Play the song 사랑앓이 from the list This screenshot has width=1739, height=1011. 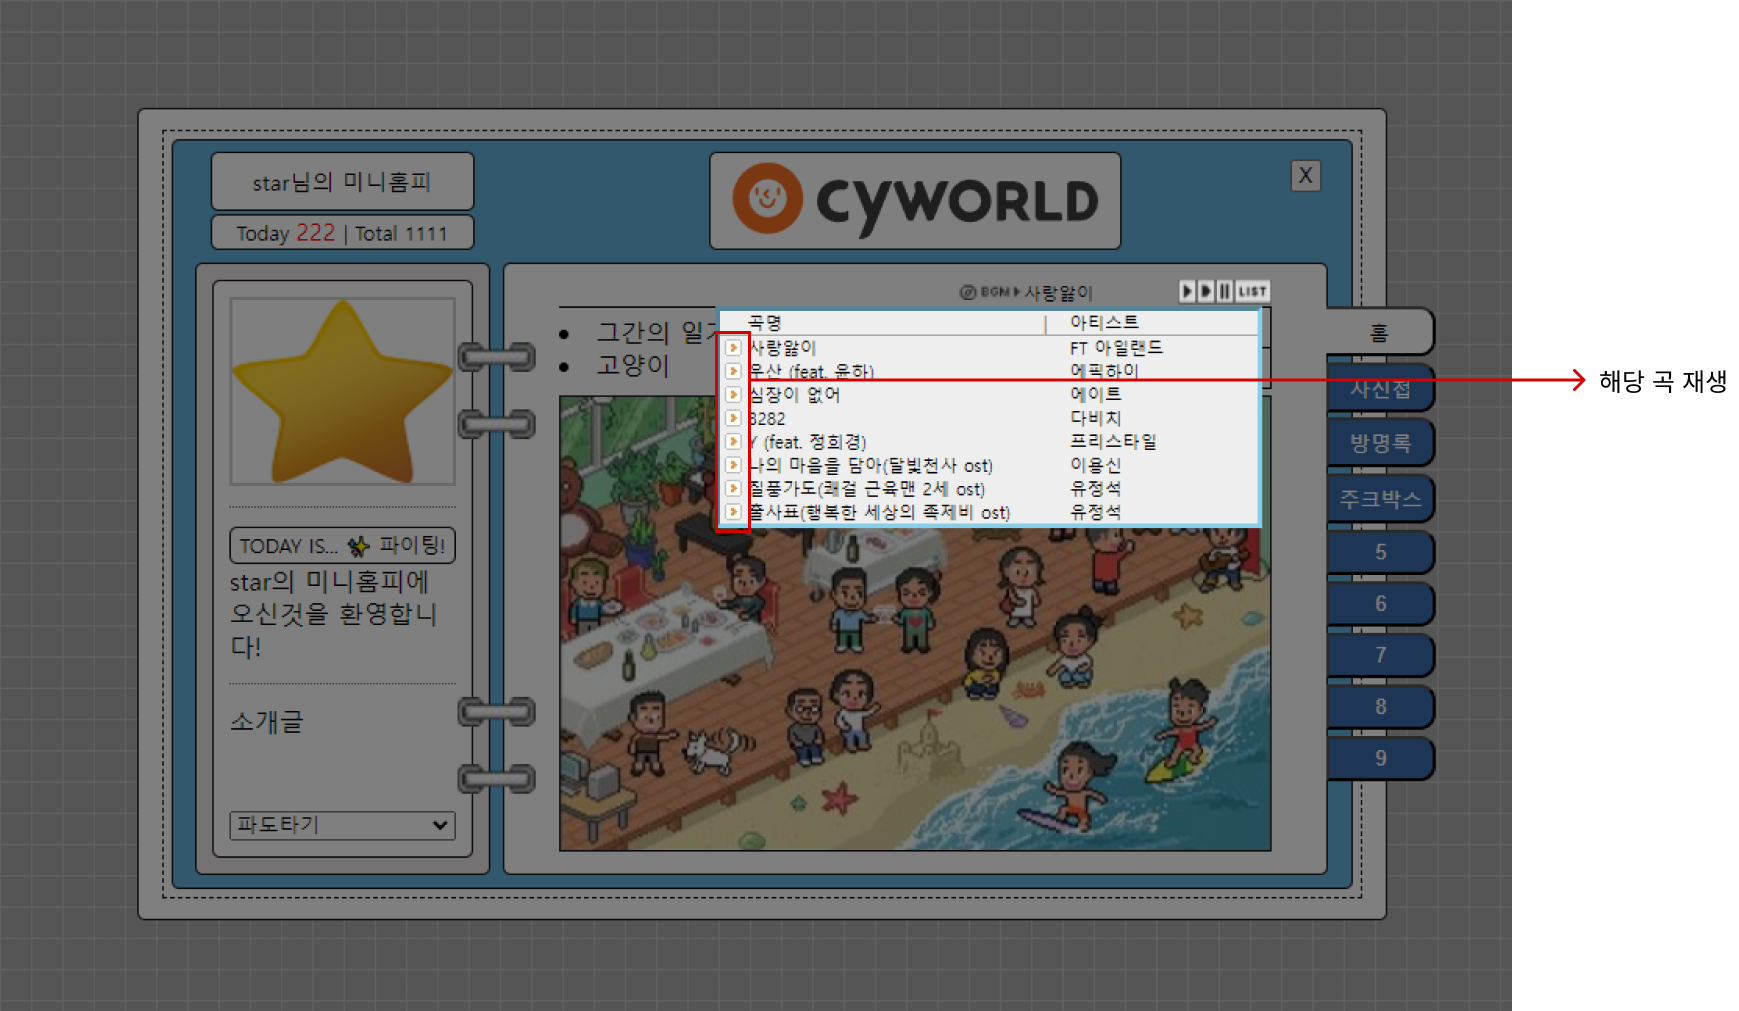pyautogui.click(x=733, y=347)
